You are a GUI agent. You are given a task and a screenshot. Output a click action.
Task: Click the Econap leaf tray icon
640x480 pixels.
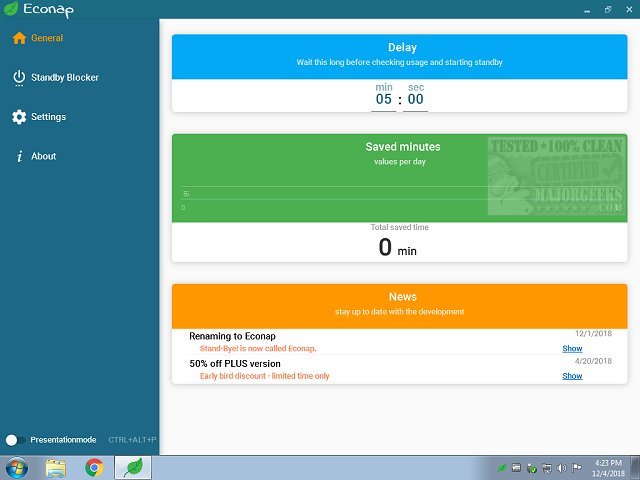[502, 468]
